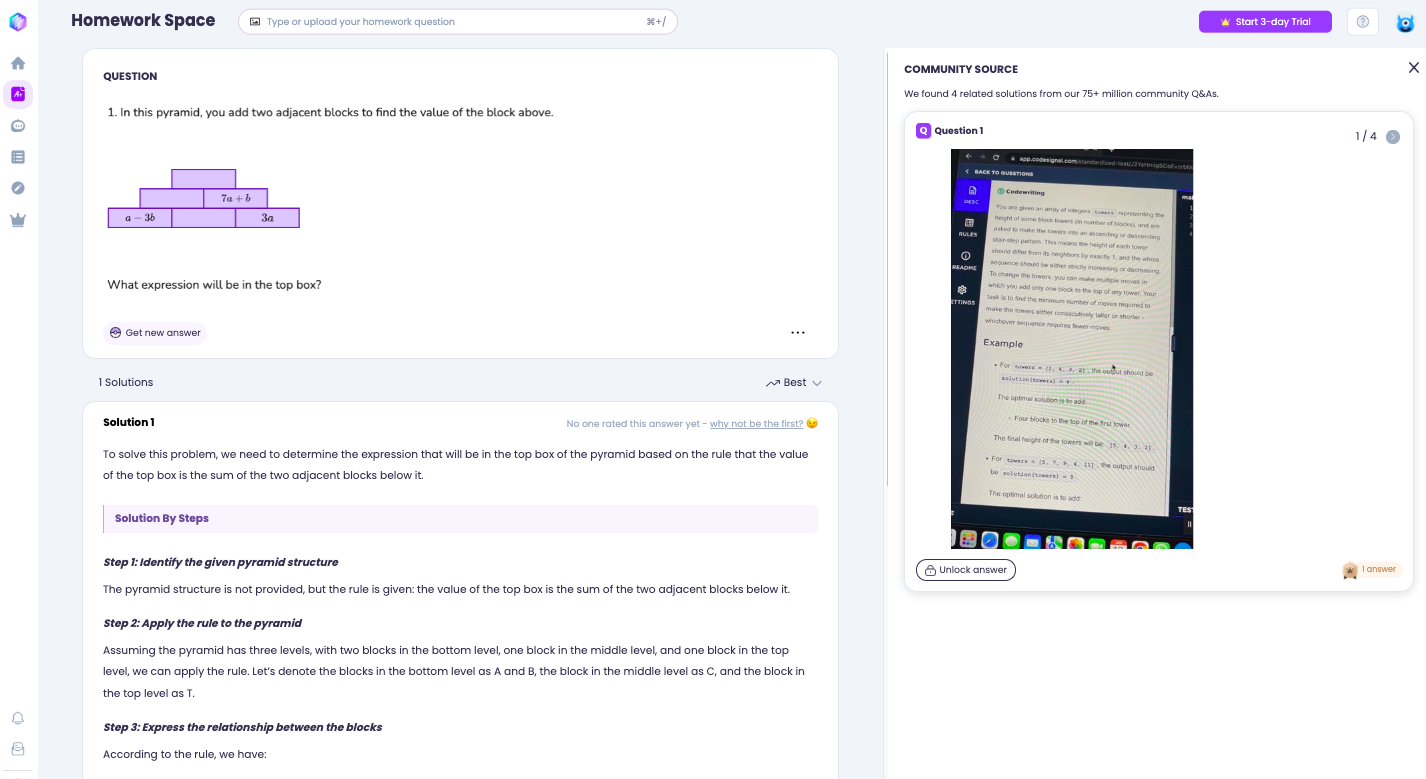The image size is (1426, 779).
Task: Select the pen/explore icon in the sidebar
Action: [17, 188]
